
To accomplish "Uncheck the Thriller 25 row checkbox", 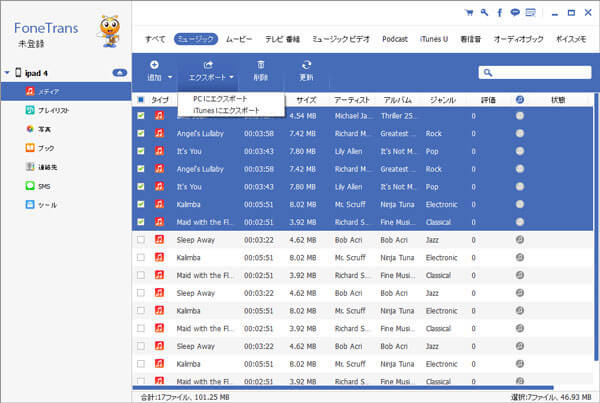I will pyautogui.click(x=141, y=115).
